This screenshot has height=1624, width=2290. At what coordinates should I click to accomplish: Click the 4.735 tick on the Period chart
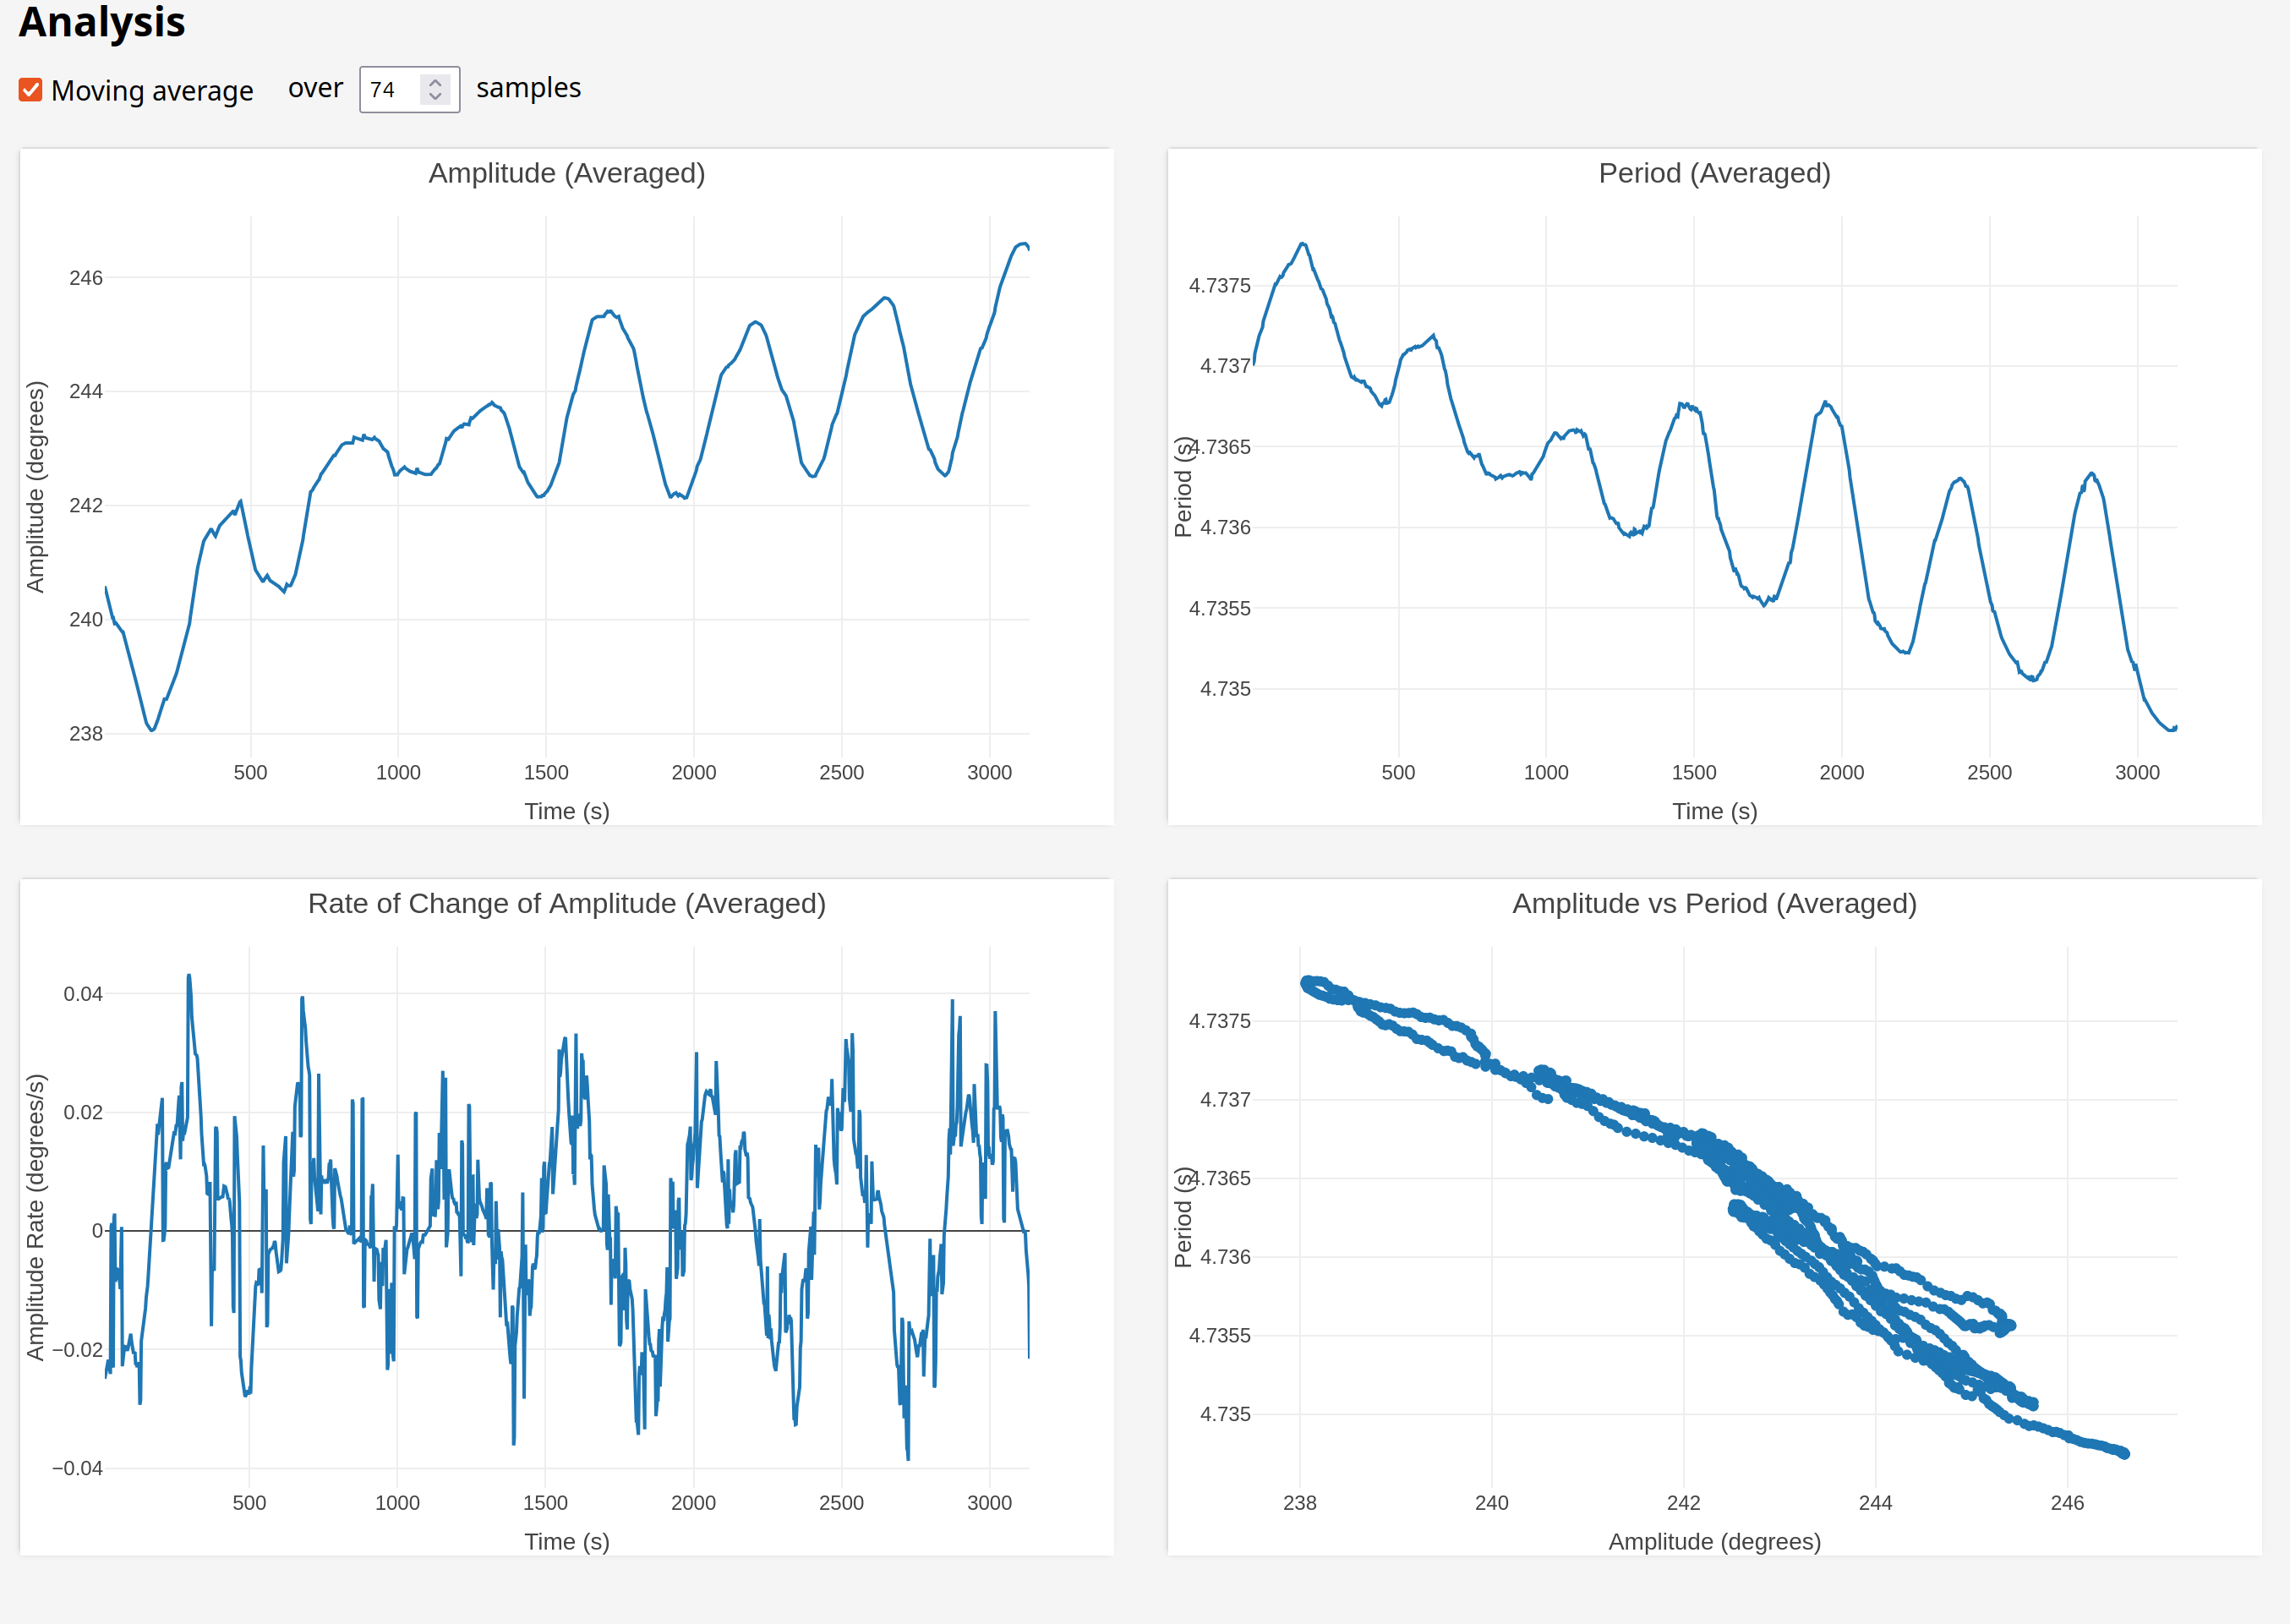(x=1225, y=689)
